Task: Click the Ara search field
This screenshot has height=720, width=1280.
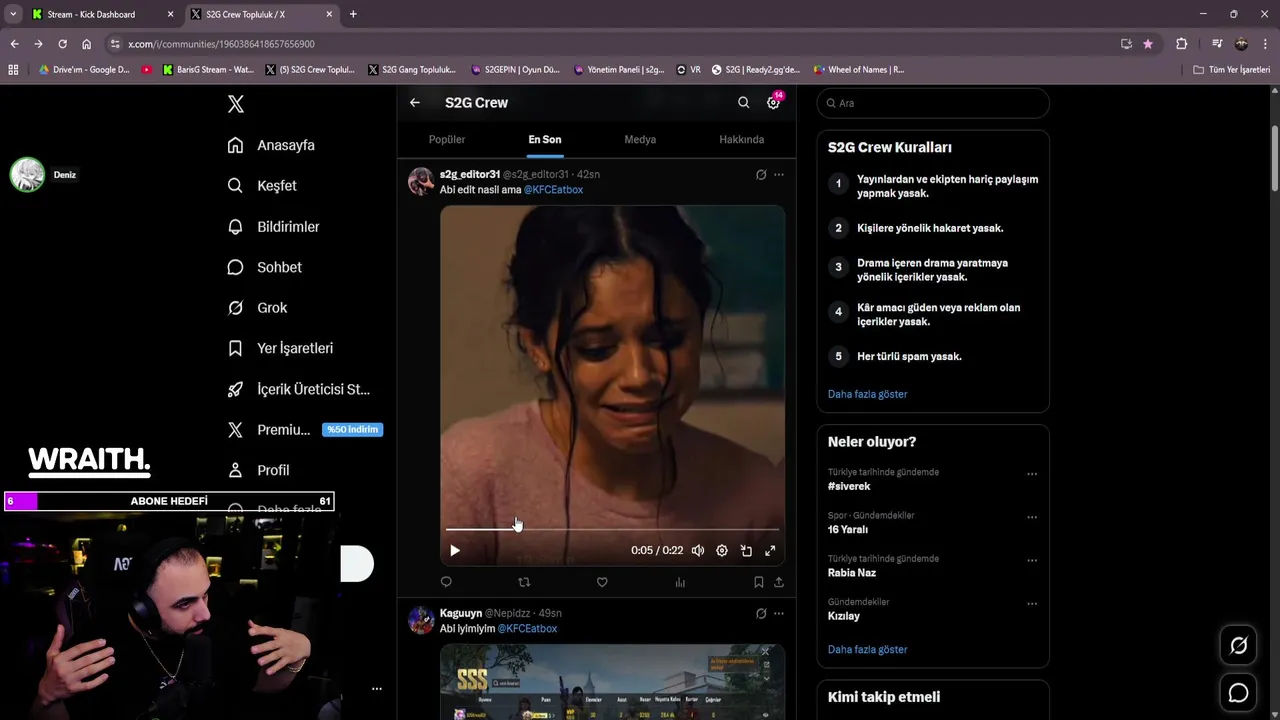Action: click(x=933, y=103)
